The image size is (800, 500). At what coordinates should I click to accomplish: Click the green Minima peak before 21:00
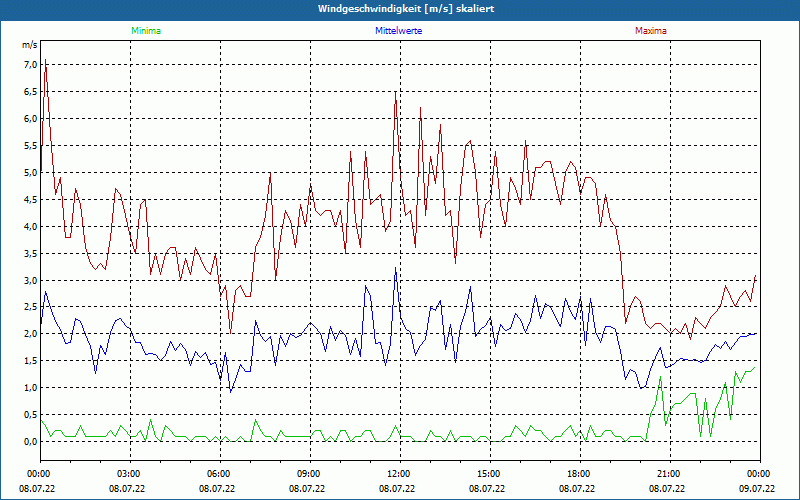click(x=660, y=377)
